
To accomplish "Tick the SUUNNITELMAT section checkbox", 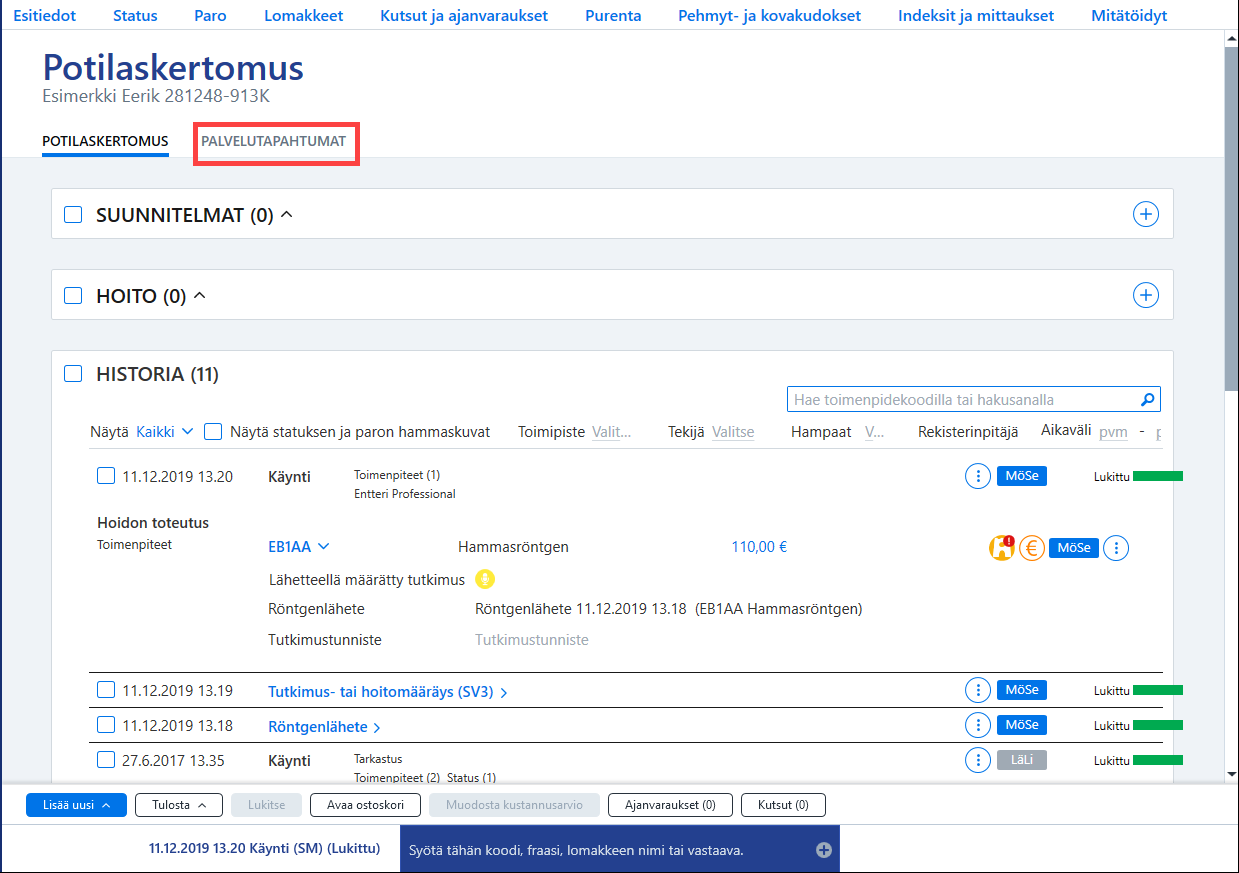I will (x=73, y=214).
